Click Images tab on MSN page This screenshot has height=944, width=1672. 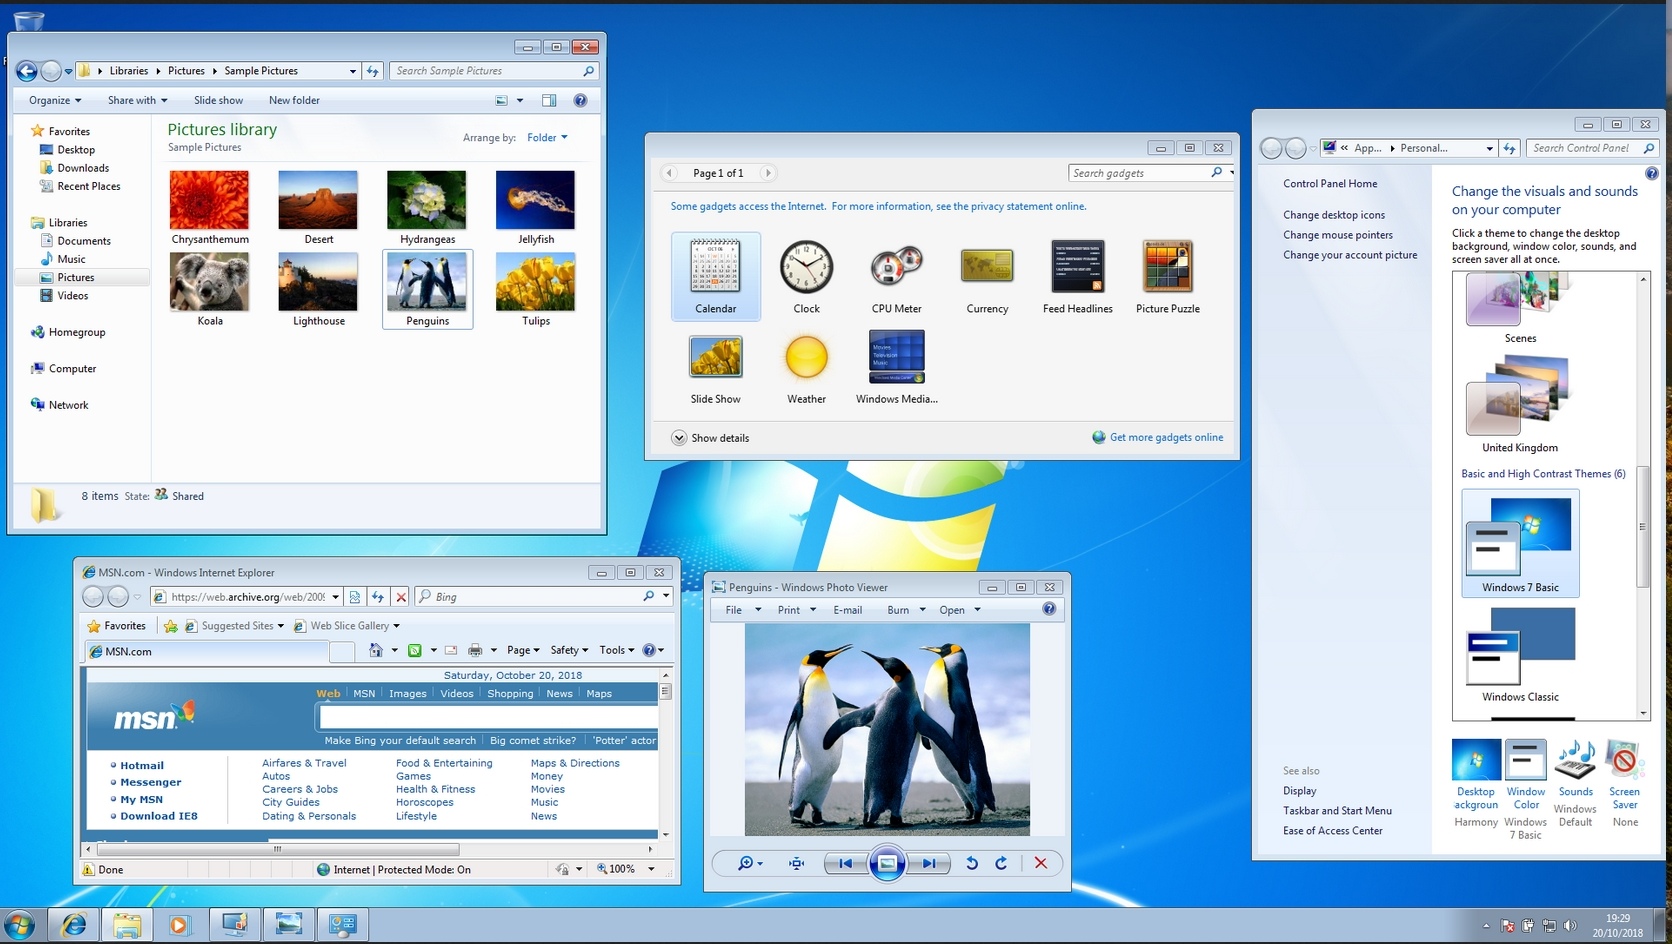tap(407, 693)
